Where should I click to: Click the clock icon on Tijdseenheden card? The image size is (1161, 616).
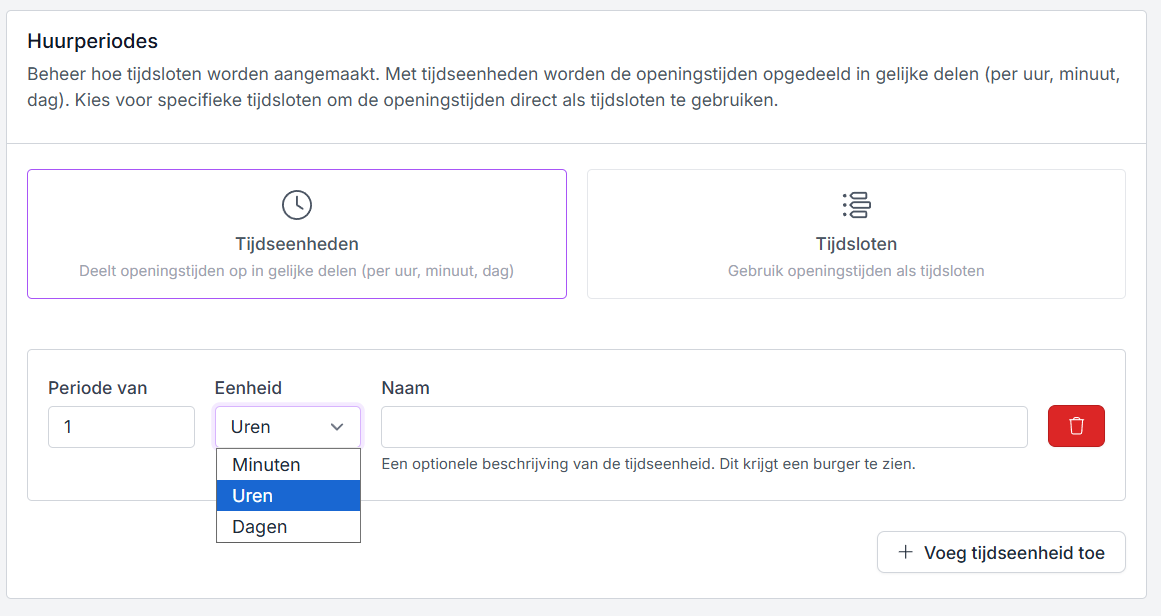[297, 205]
